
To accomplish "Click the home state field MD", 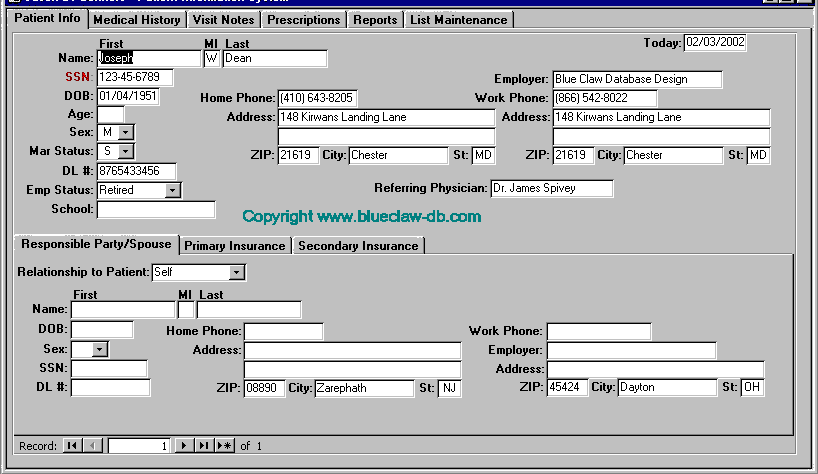I will [484, 155].
